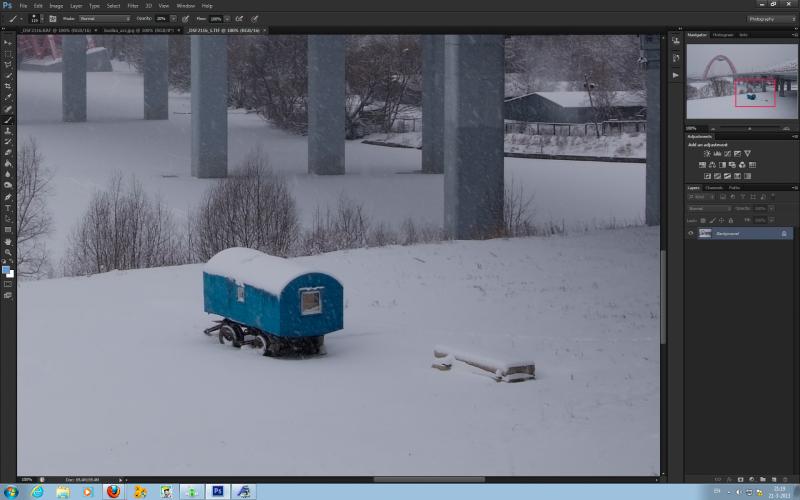Click Navigator zoom in button
This screenshot has height=500, width=800.
coord(786,129)
